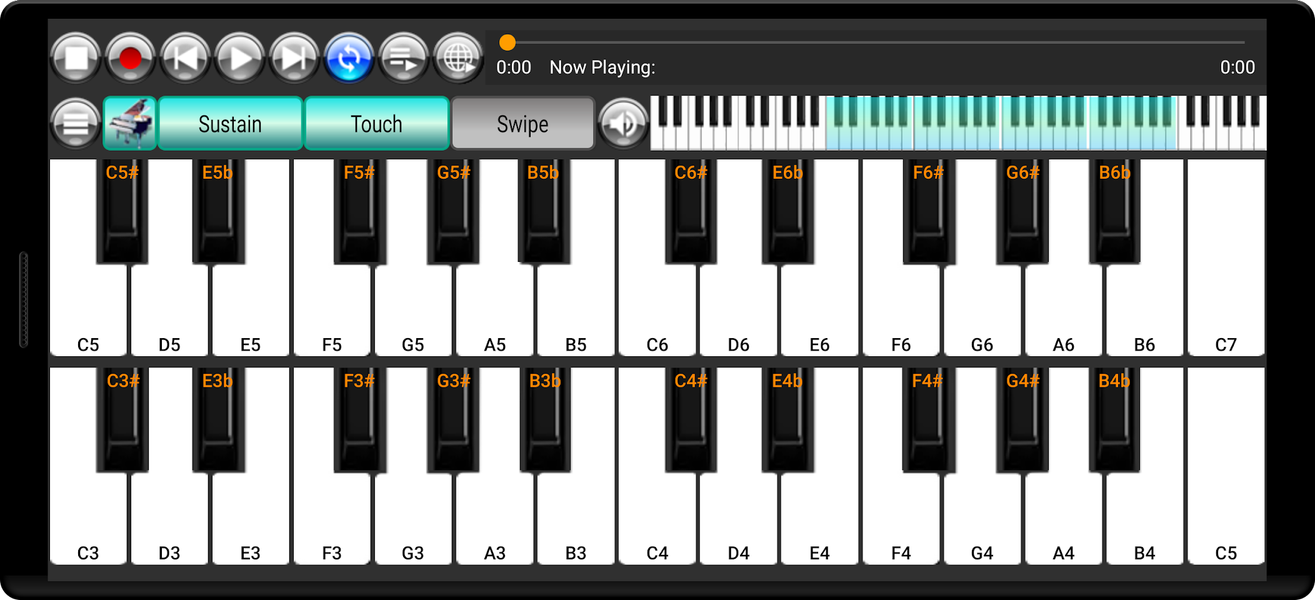This screenshot has width=1315, height=600.
Task: Toggle the blue Loop repeat icon
Action: tap(349, 57)
